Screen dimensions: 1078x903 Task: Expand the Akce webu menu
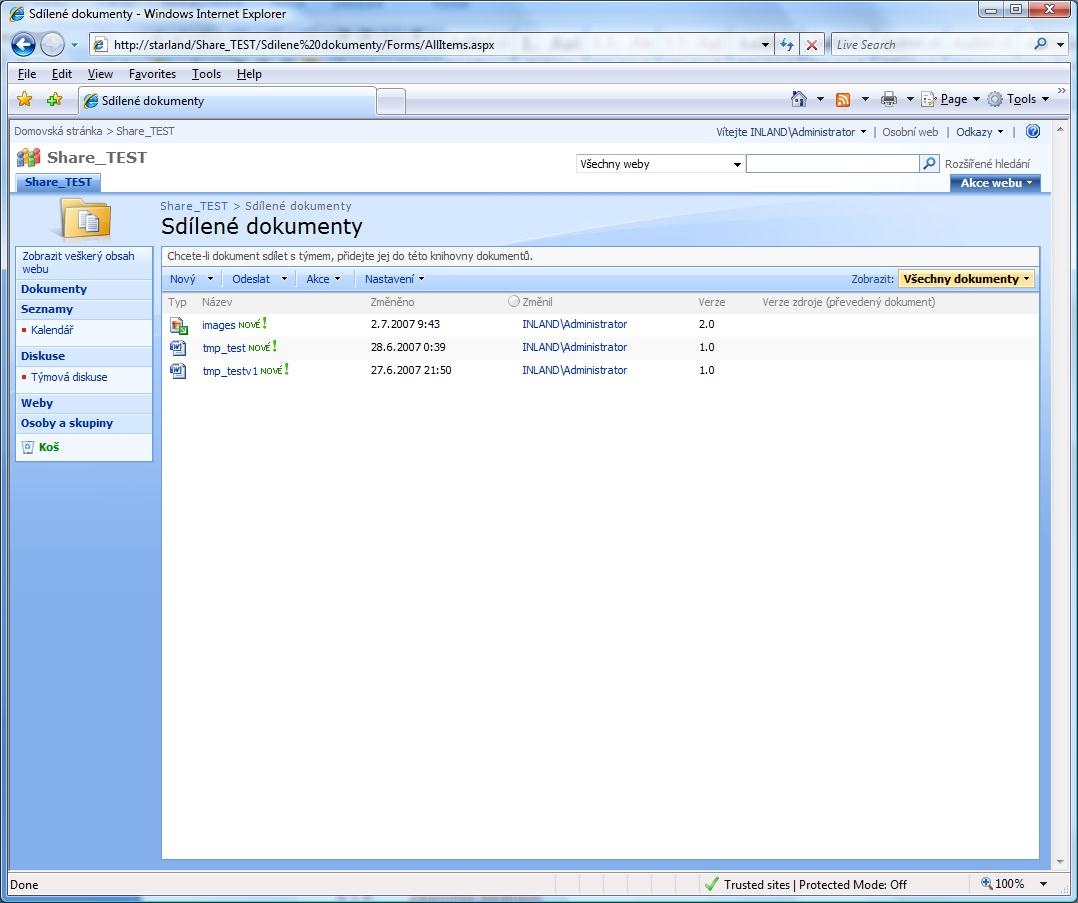click(x=995, y=183)
